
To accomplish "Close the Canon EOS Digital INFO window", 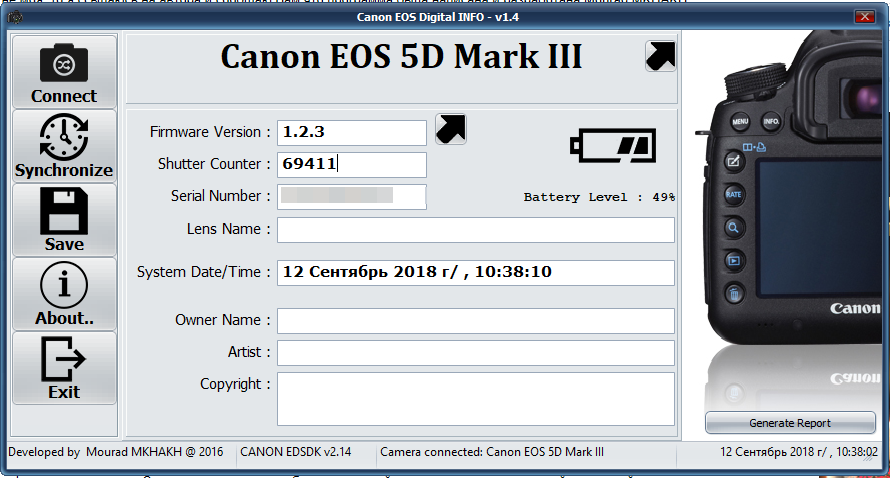I will [x=865, y=17].
